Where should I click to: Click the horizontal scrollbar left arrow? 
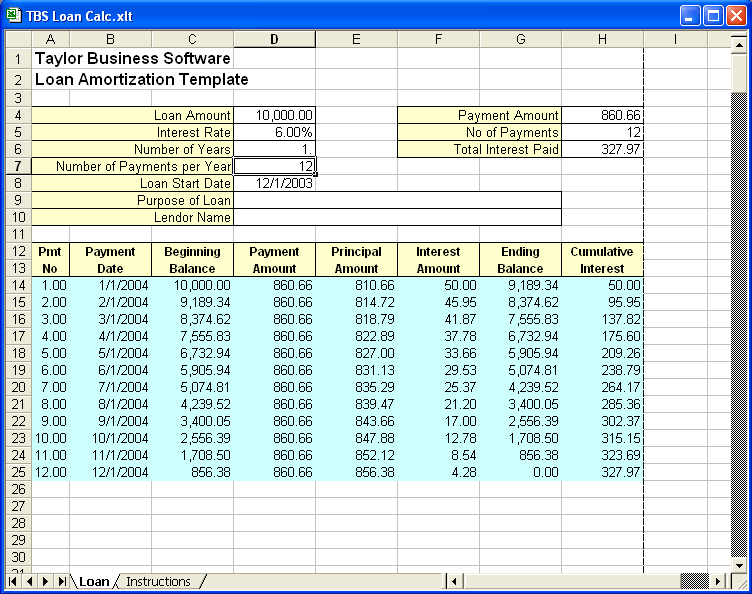454,581
